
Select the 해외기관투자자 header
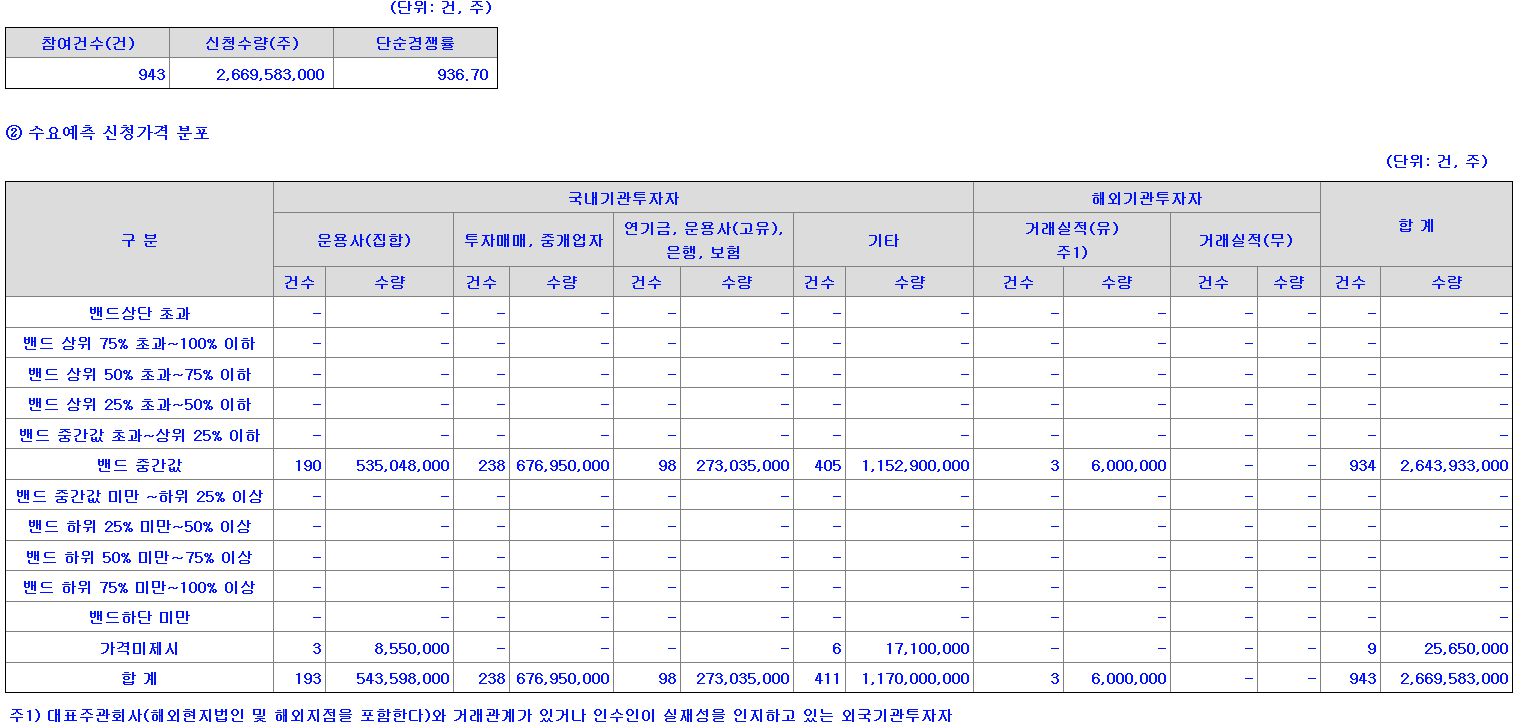pyautogui.click(x=1146, y=198)
